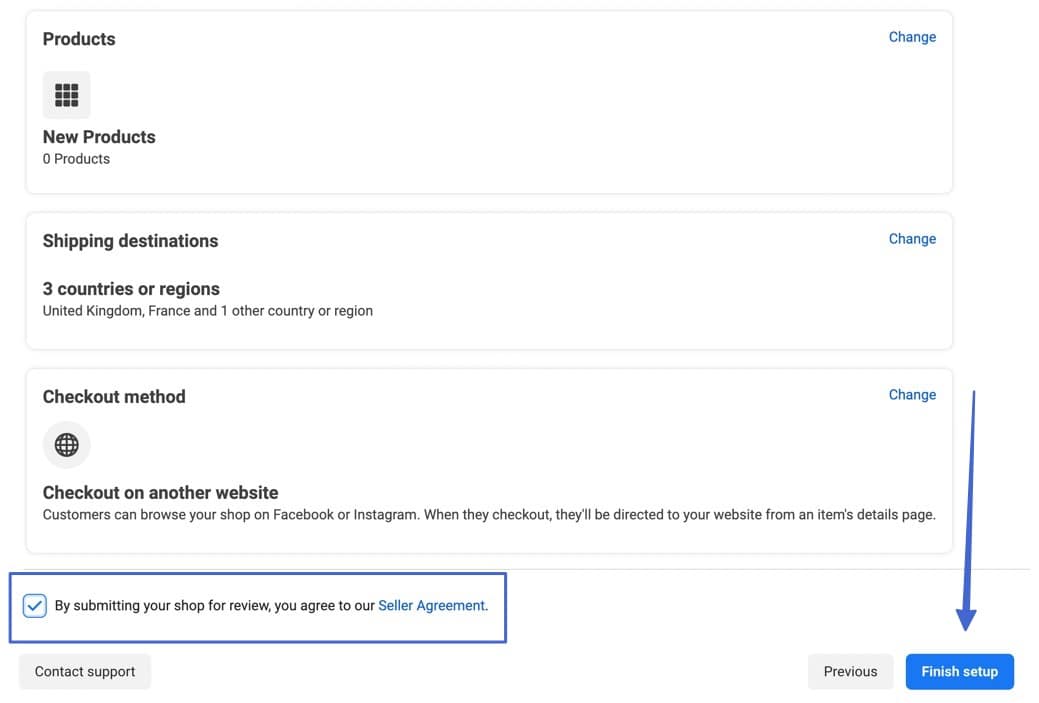Image resolution: width=1039 pixels, height=703 pixels.
Task: Select the Checkout method heading
Action: [x=114, y=397]
